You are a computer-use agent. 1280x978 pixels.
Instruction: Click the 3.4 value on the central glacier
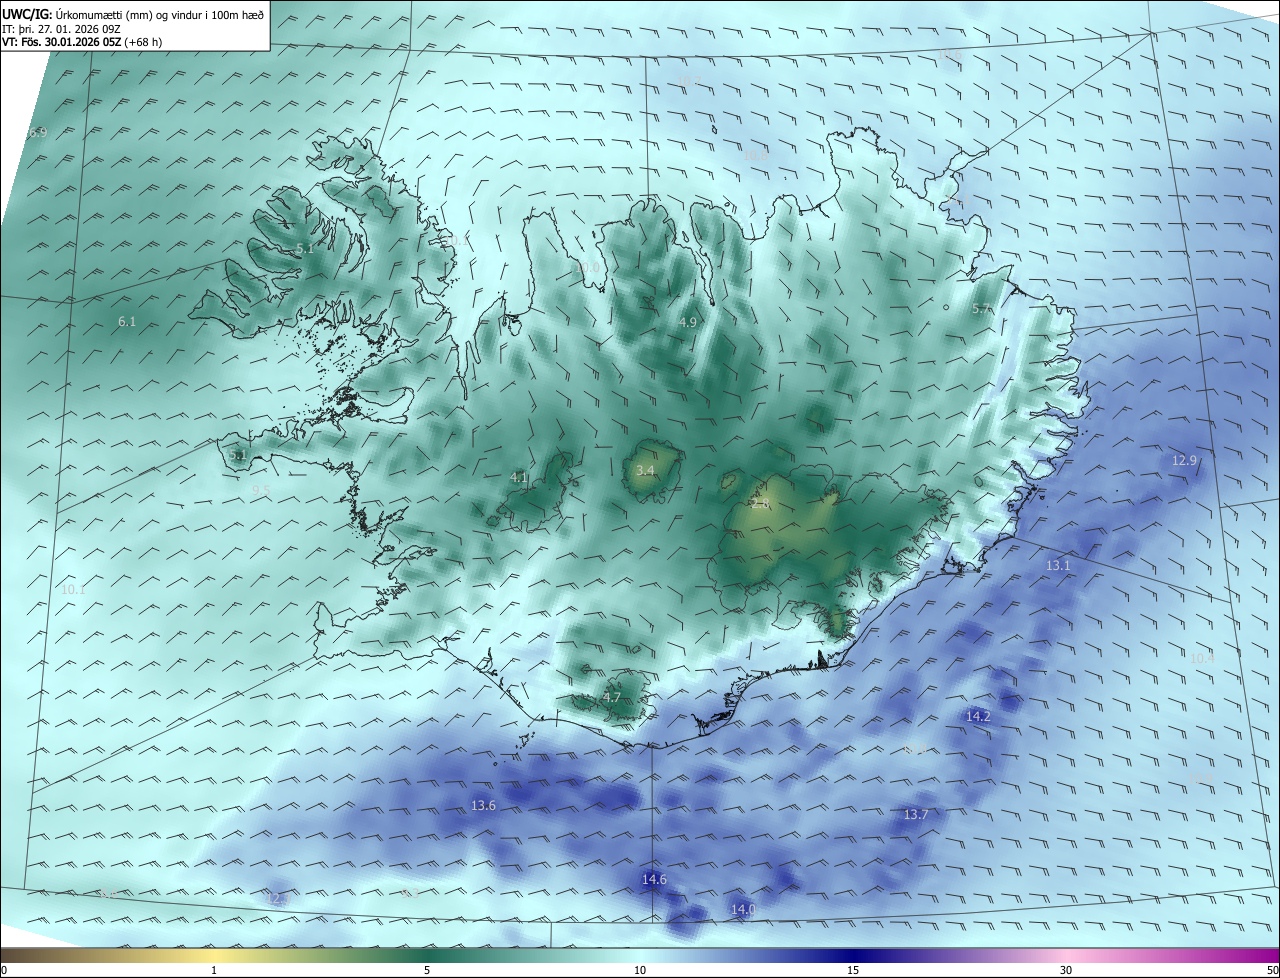pyautogui.click(x=645, y=470)
